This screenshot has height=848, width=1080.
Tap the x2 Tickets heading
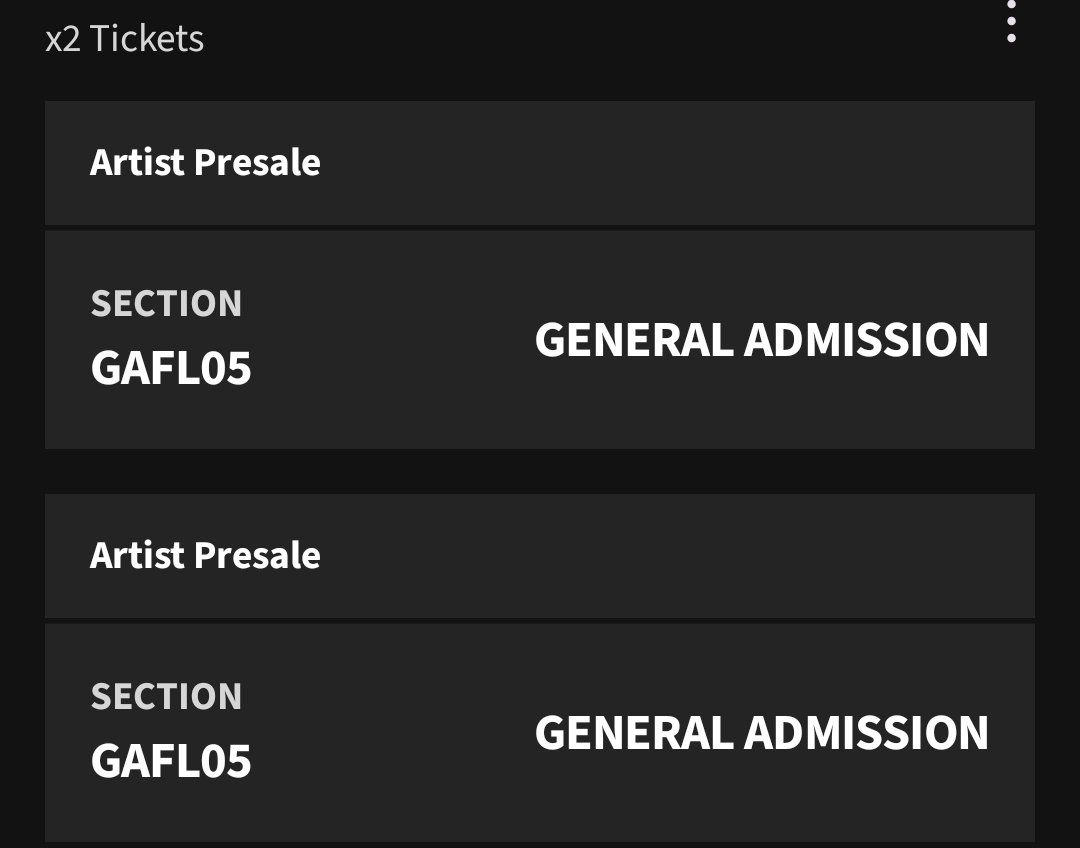(125, 39)
